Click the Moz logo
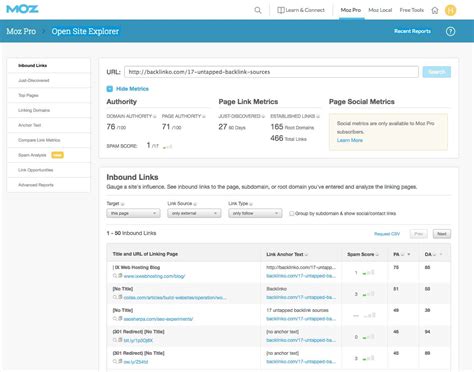Viewport: 474px width, 372px height. click(x=22, y=9)
